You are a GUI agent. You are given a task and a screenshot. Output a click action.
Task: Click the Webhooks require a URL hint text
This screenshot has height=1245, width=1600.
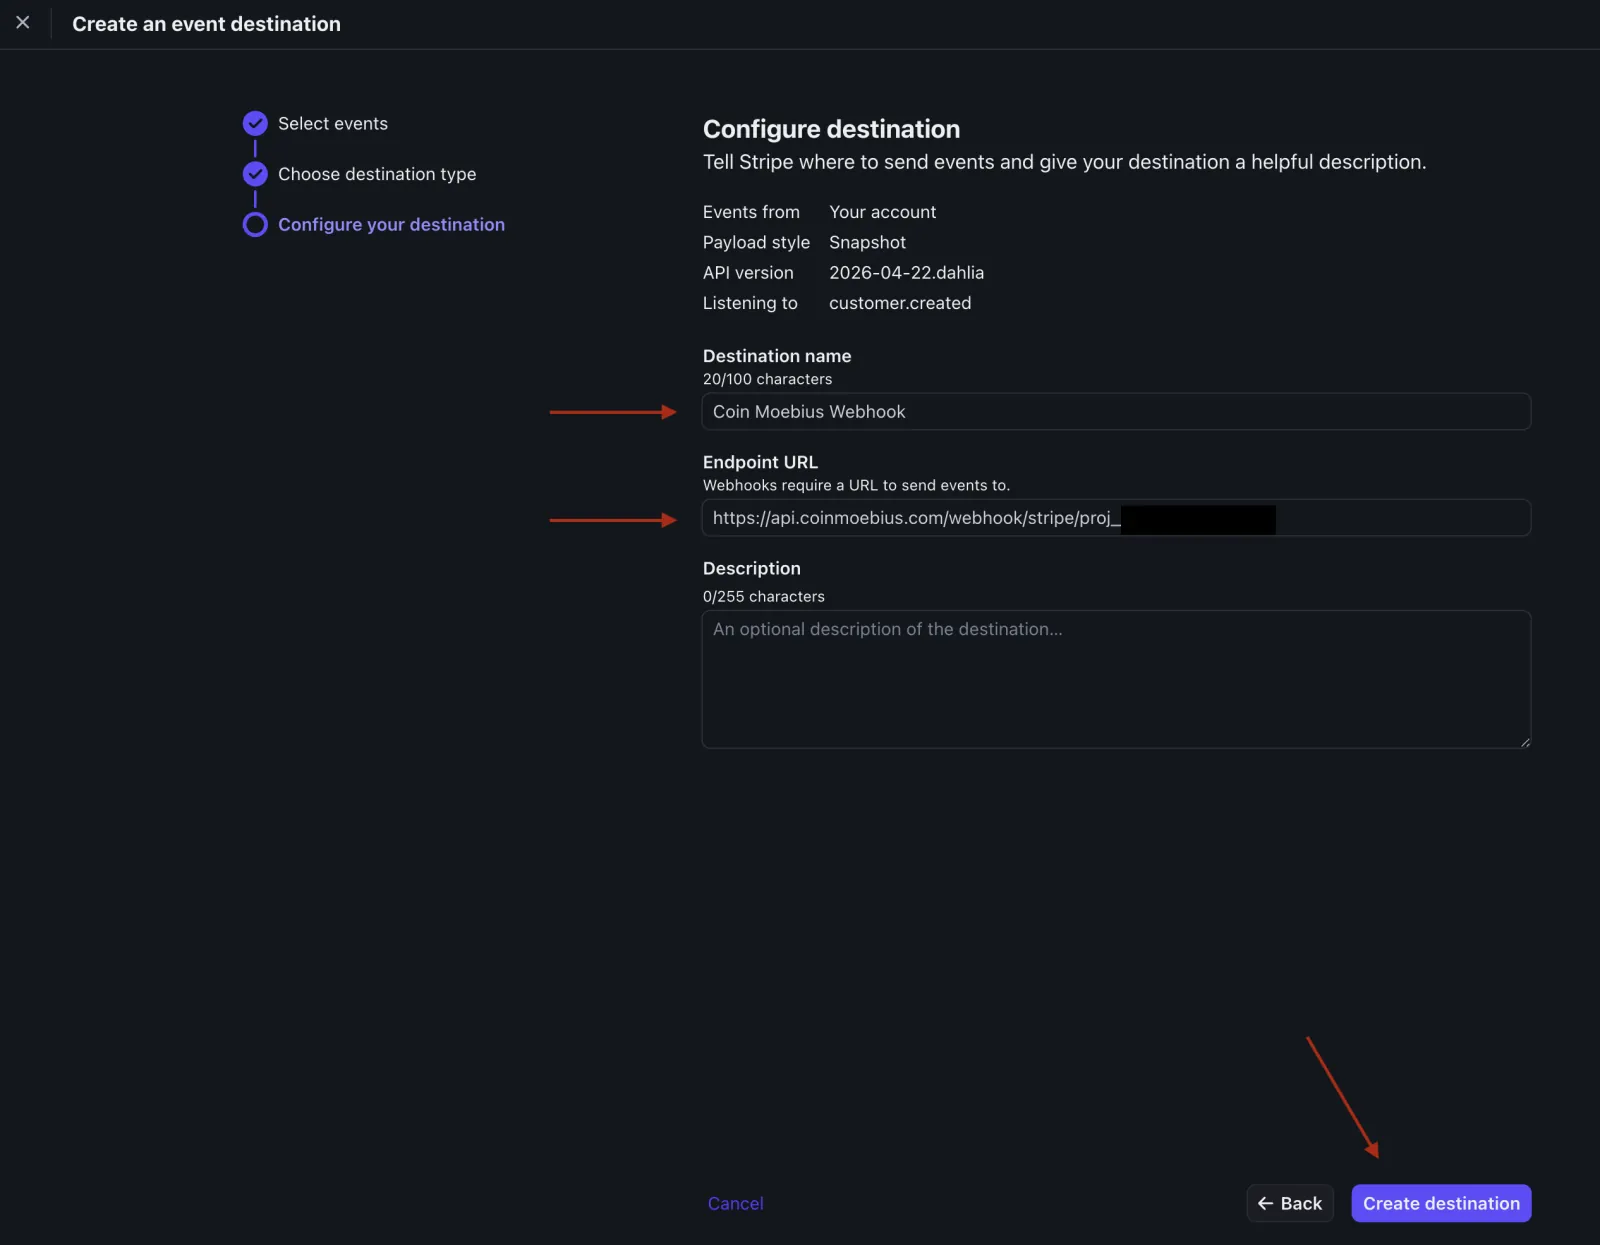tap(856, 485)
